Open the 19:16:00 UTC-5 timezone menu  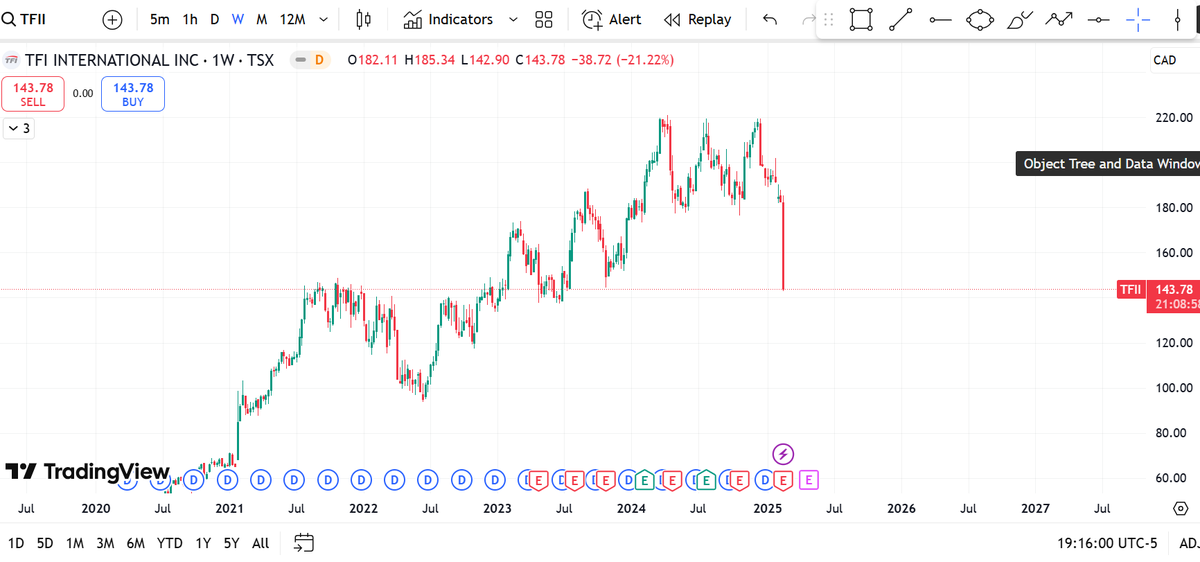pos(1107,543)
